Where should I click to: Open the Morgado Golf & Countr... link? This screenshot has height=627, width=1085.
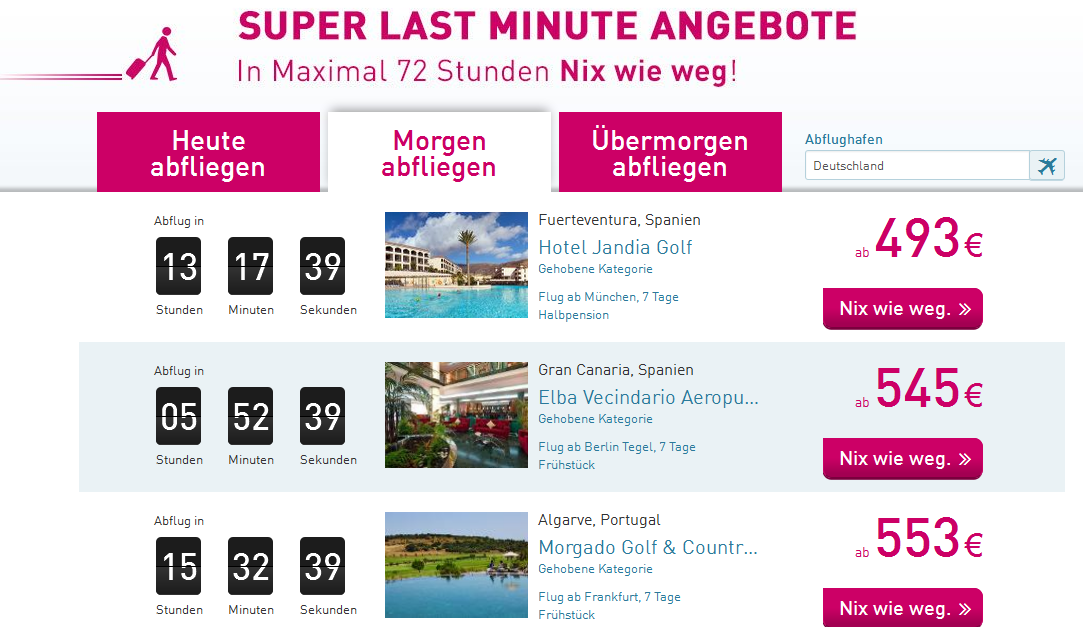pyautogui.click(x=648, y=547)
